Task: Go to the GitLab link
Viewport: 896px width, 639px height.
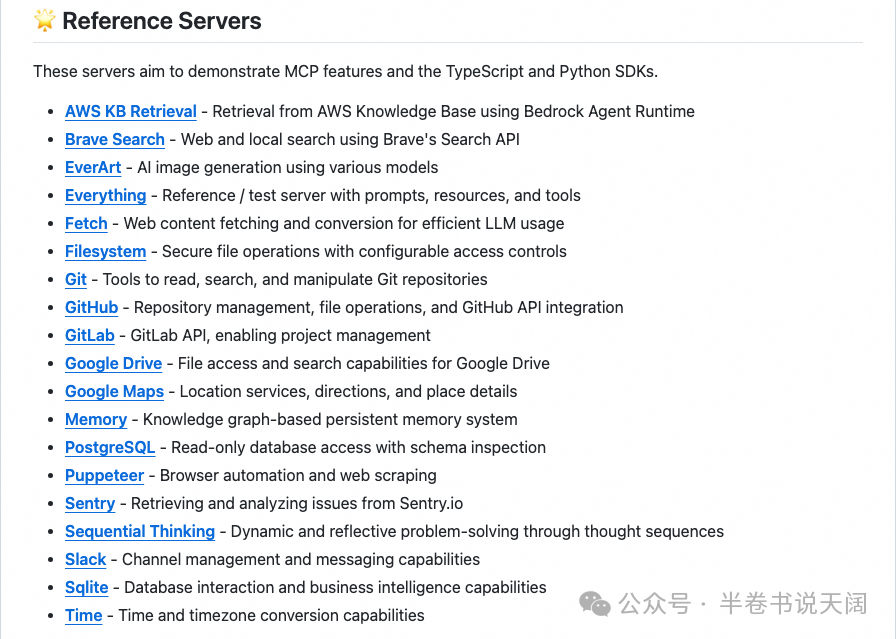Action: coord(90,336)
